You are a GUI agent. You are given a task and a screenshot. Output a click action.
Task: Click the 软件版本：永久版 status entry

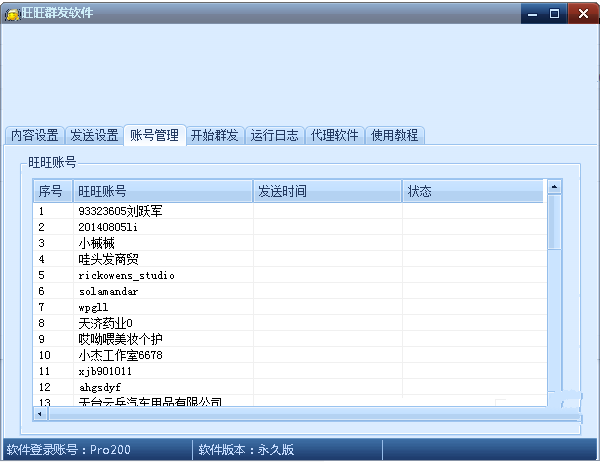coord(246,449)
